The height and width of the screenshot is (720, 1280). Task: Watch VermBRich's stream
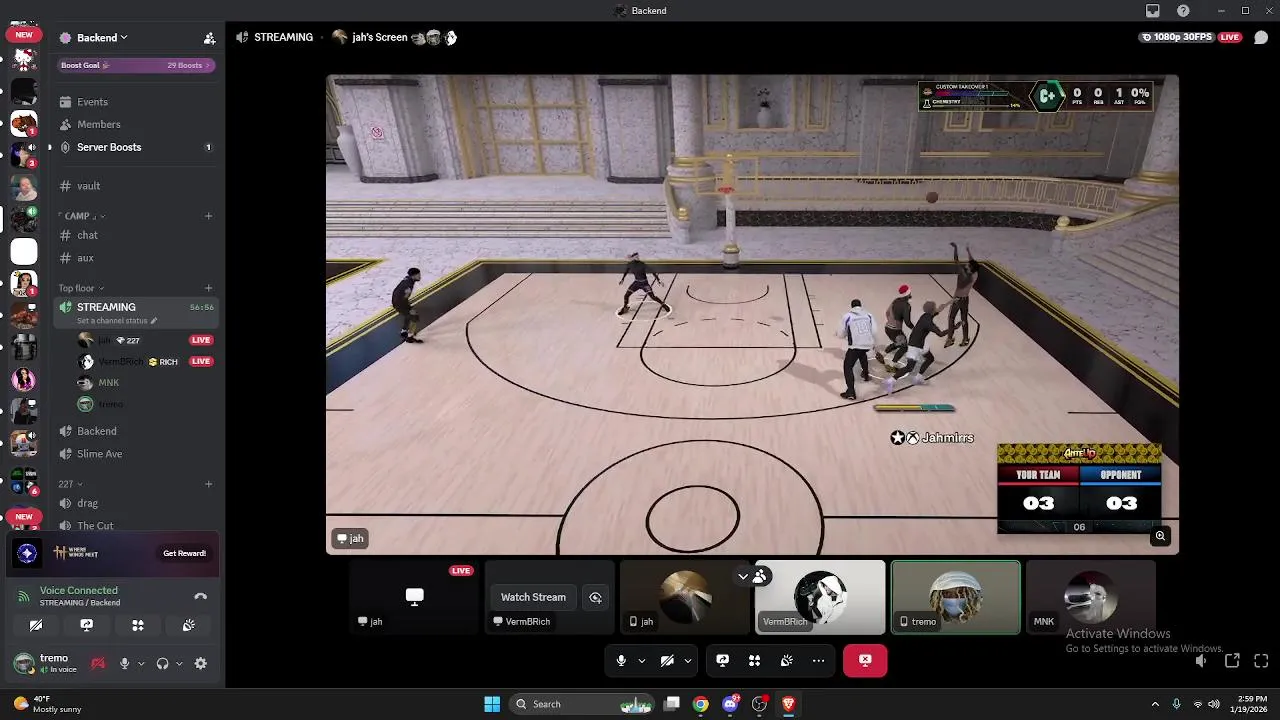[533, 597]
